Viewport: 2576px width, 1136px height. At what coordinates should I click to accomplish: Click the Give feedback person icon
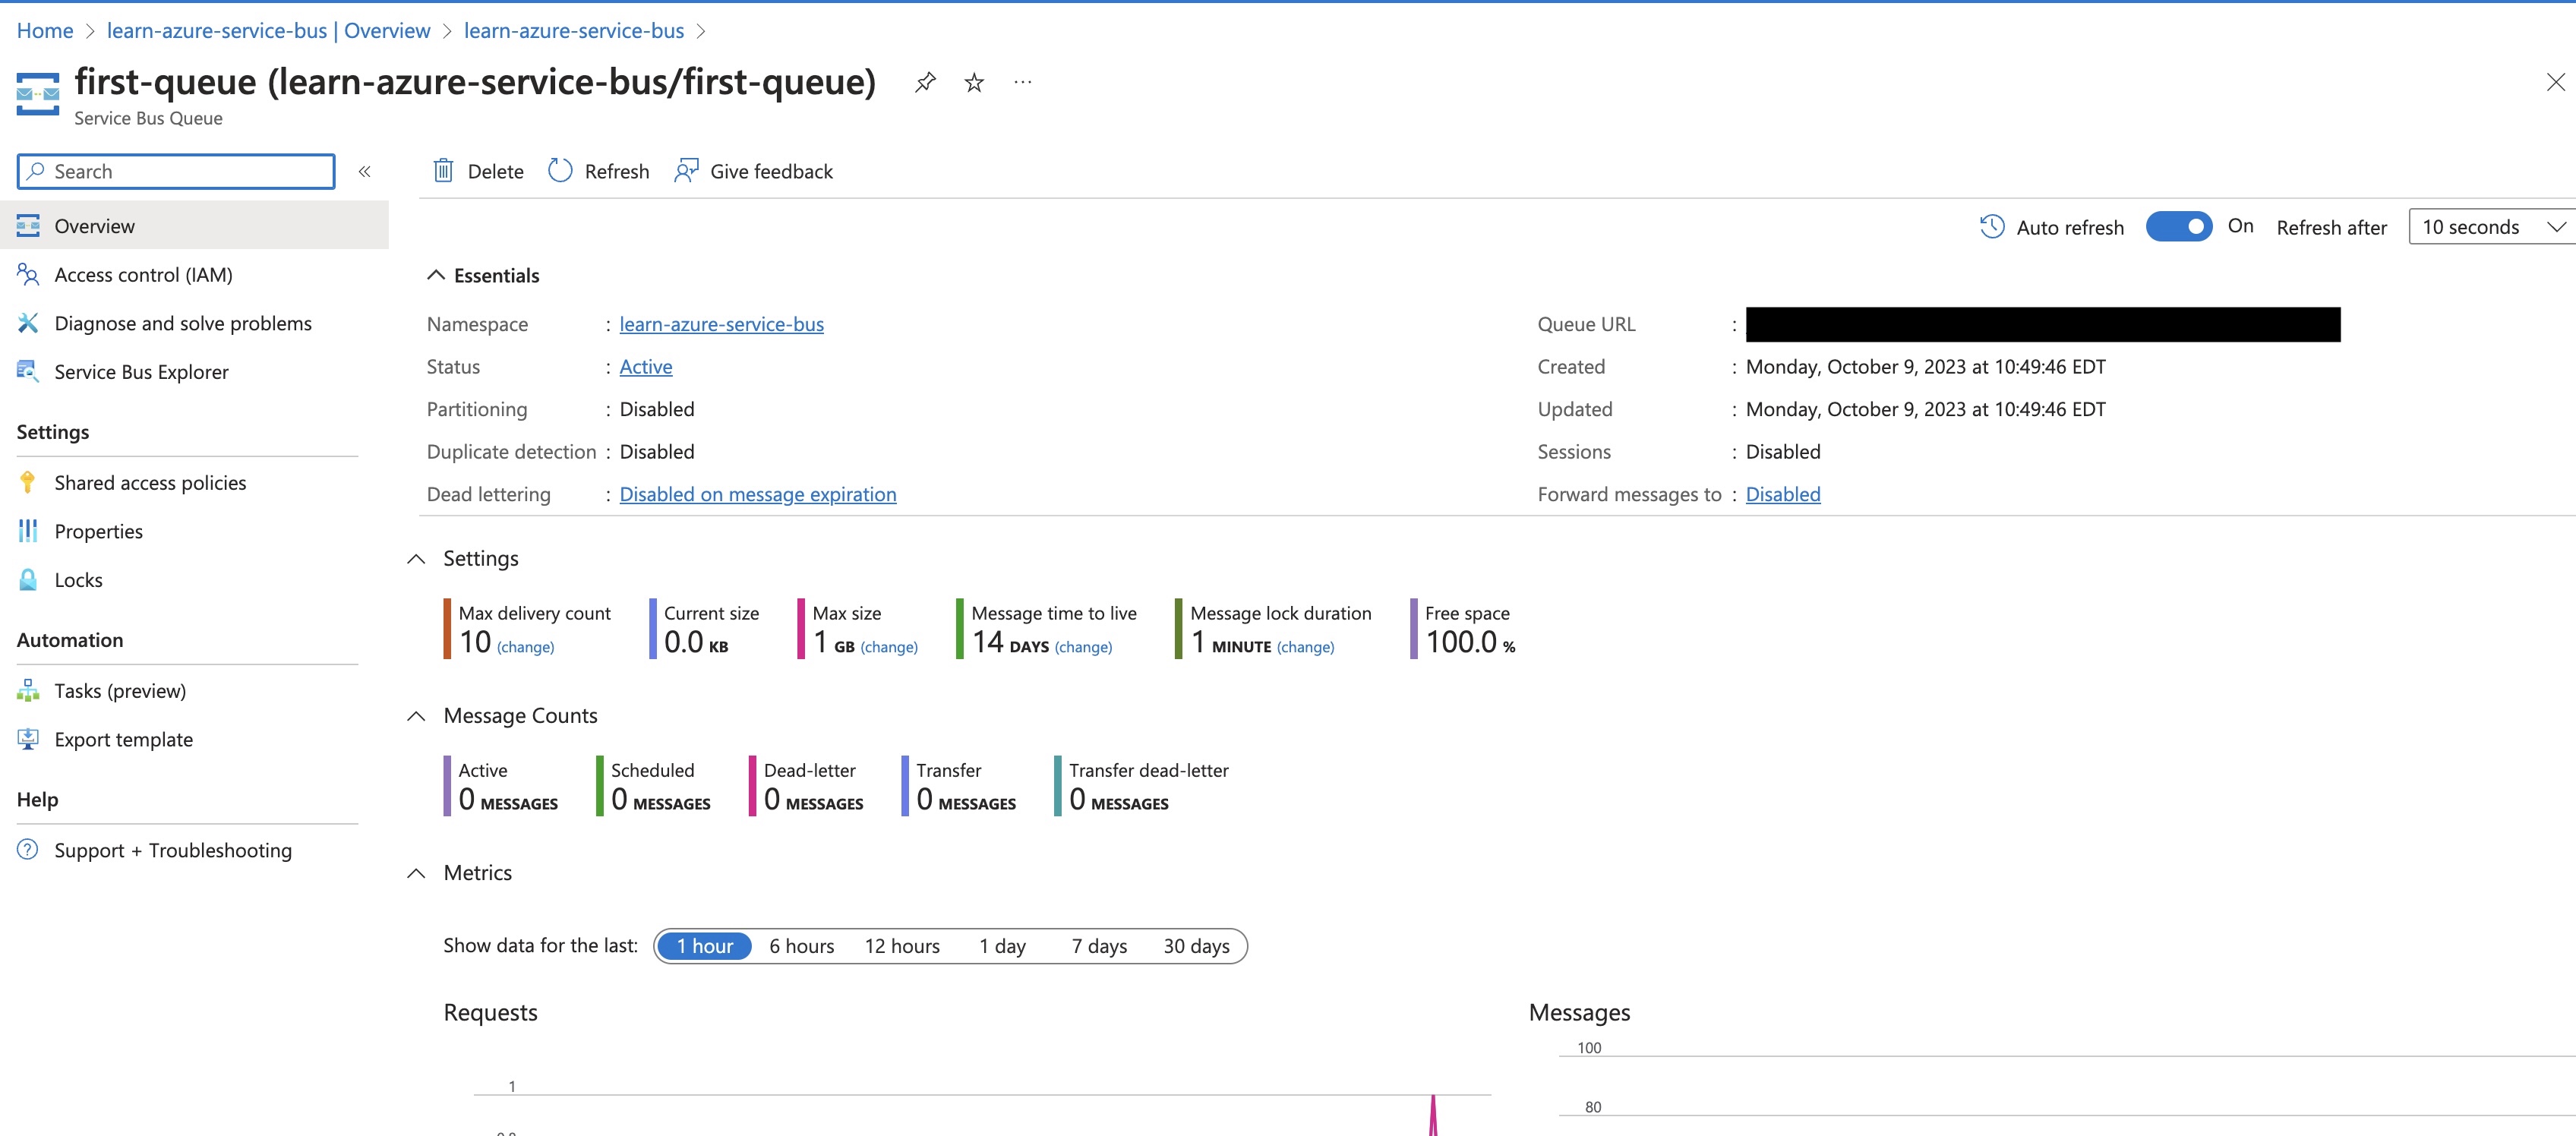(x=686, y=171)
